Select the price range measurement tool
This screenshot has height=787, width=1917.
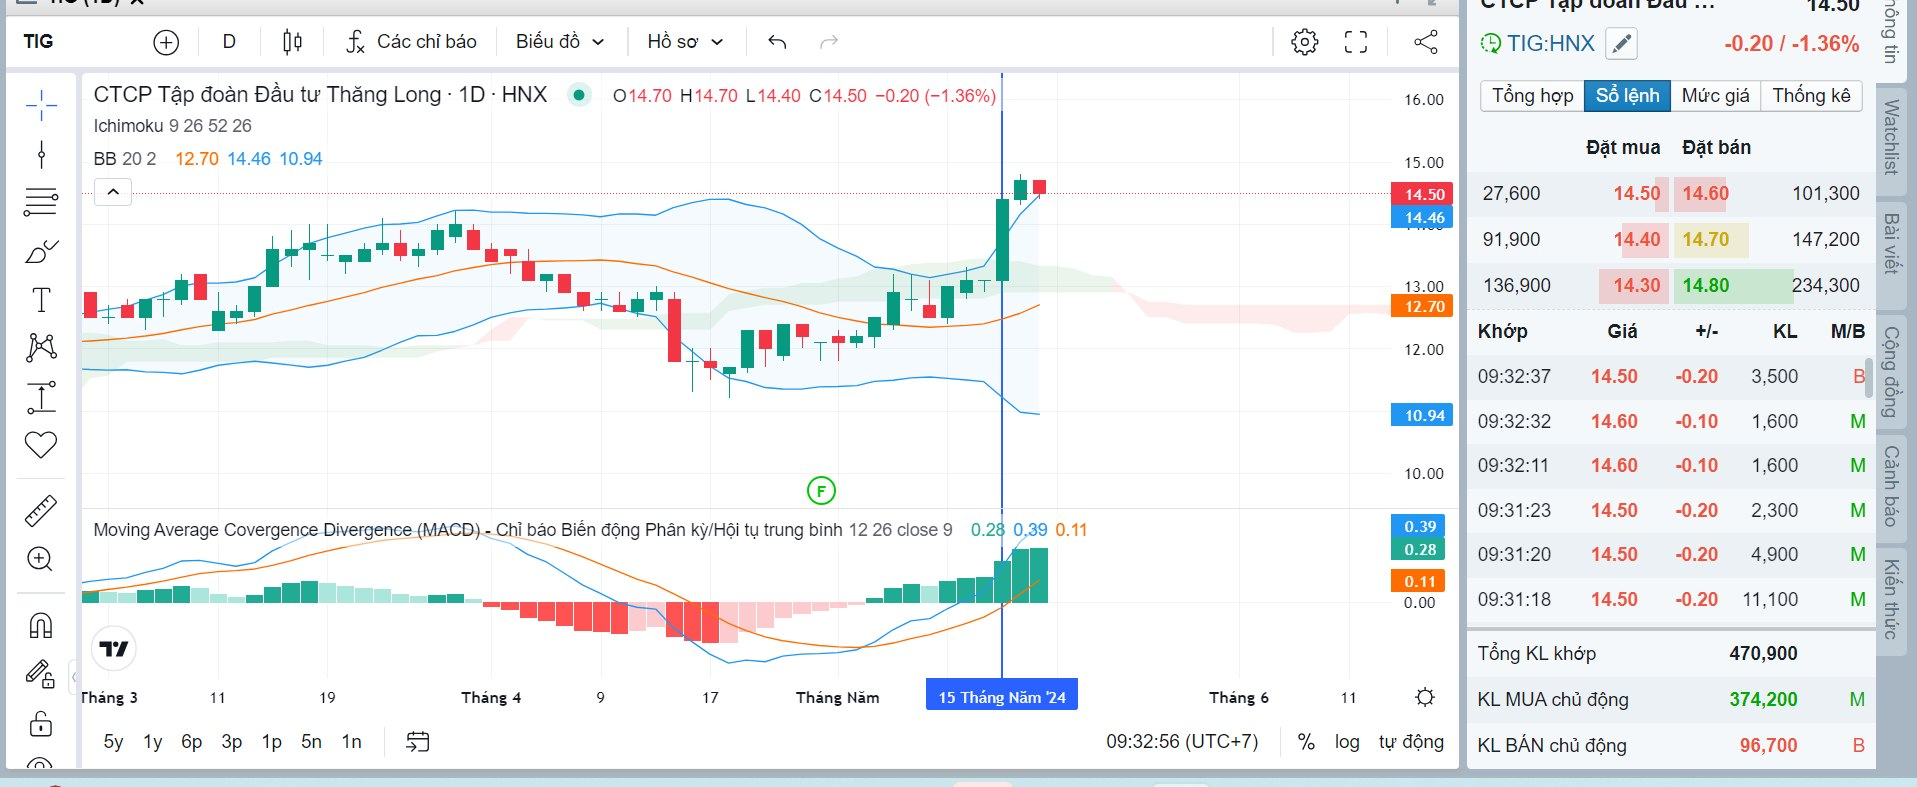pyautogui.click(x=41, y=397)
